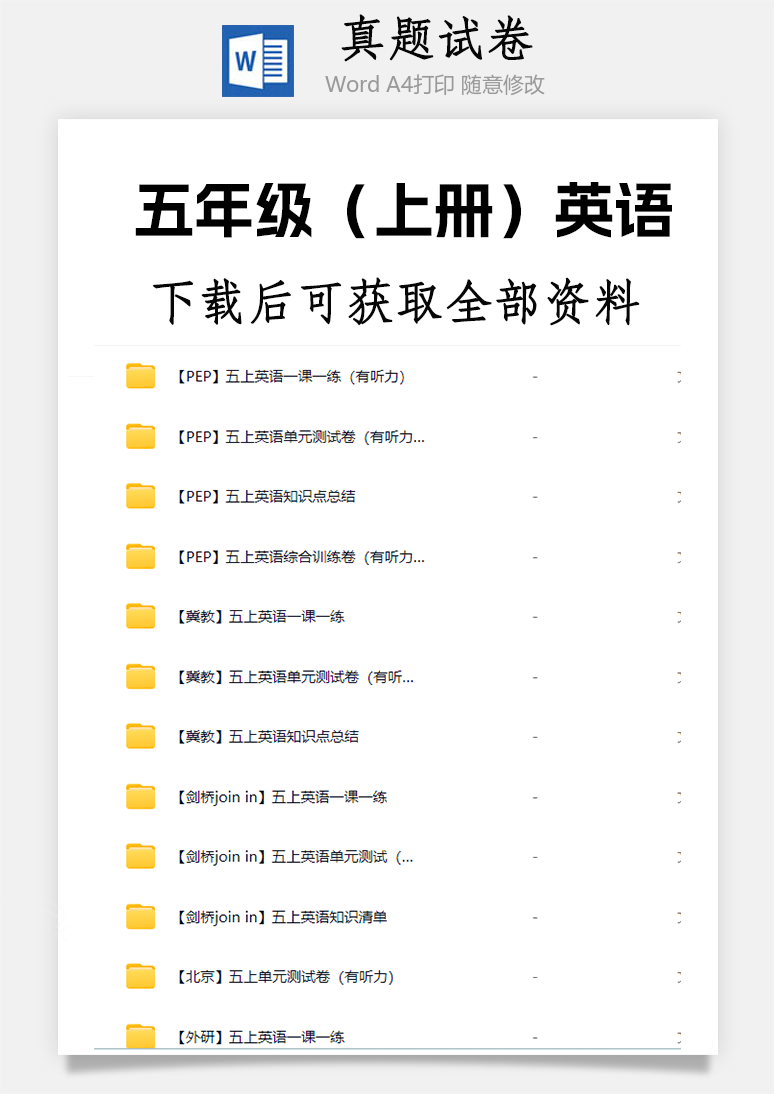This screenshot has width=774, height=1094.
Task: Open folder icon for 【冀教】五上英语单元测试卷
Action: tap(140, 676)
